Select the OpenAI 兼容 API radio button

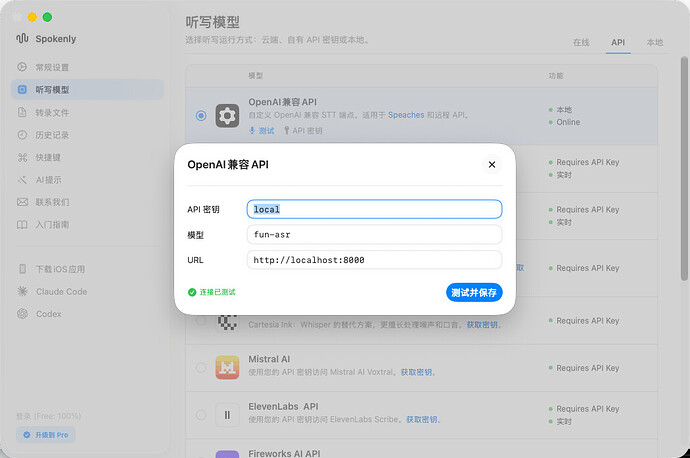click(x=201, y=116)
